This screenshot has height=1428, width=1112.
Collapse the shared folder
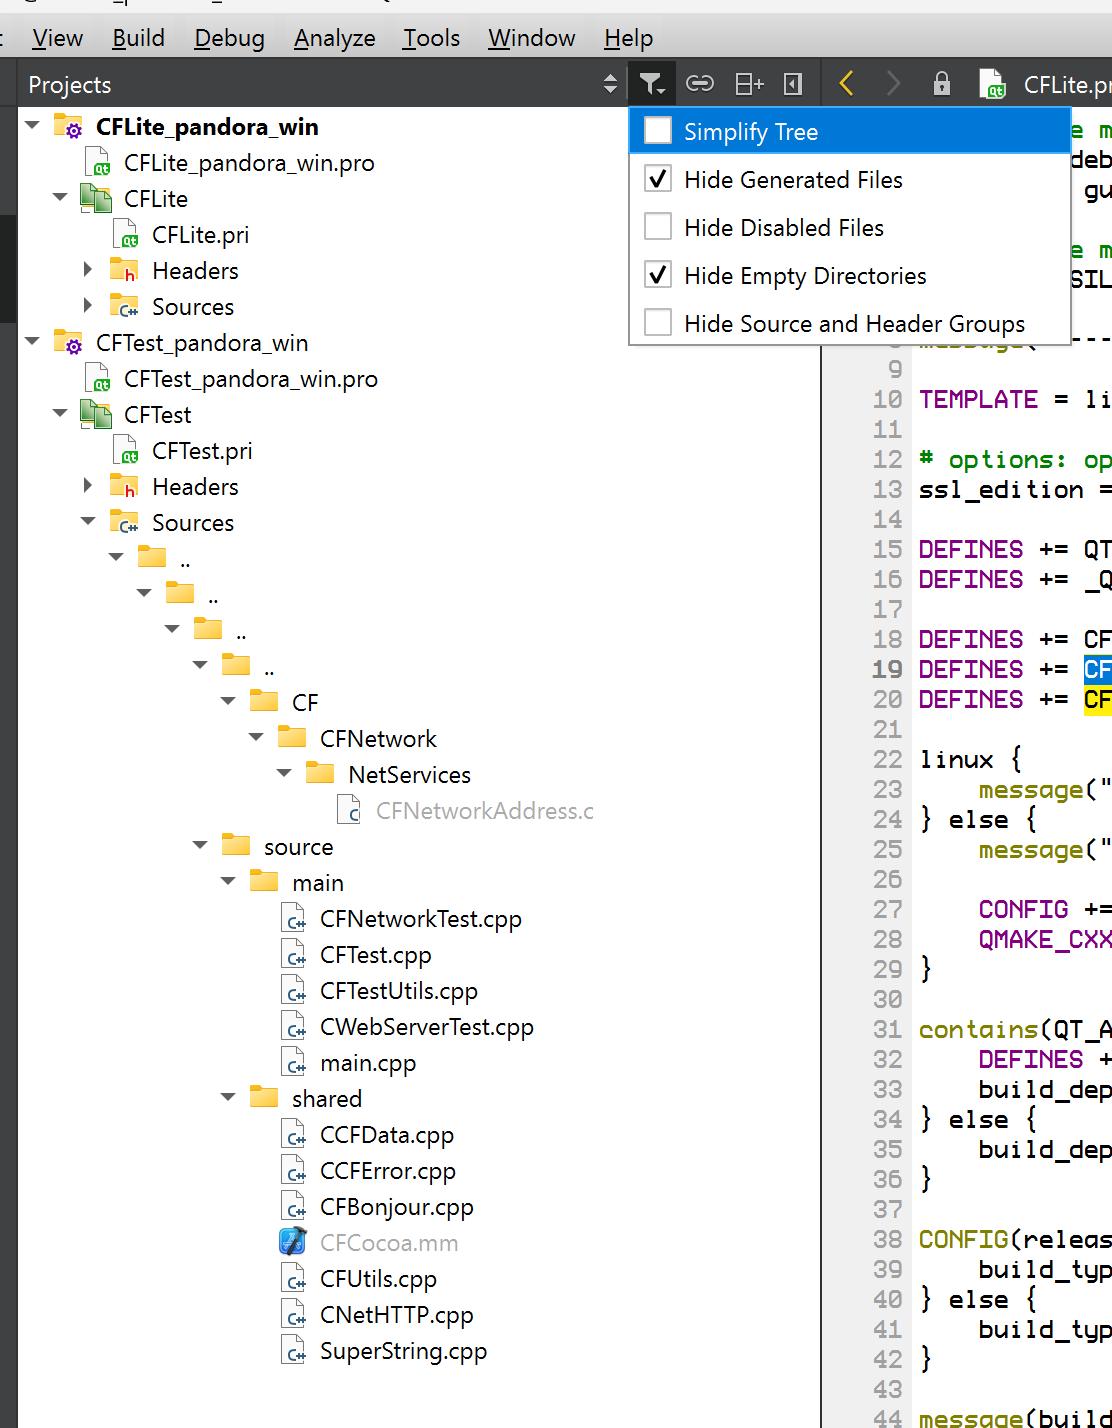coord(228,1097)
